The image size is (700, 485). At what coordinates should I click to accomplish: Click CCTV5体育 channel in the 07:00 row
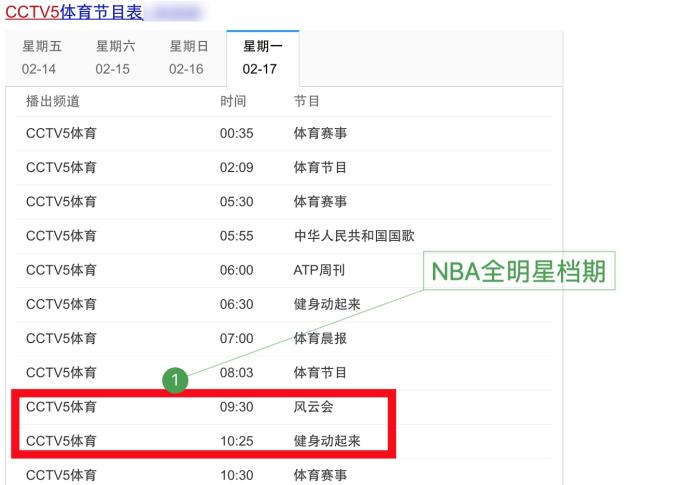(x=61, y=339)
